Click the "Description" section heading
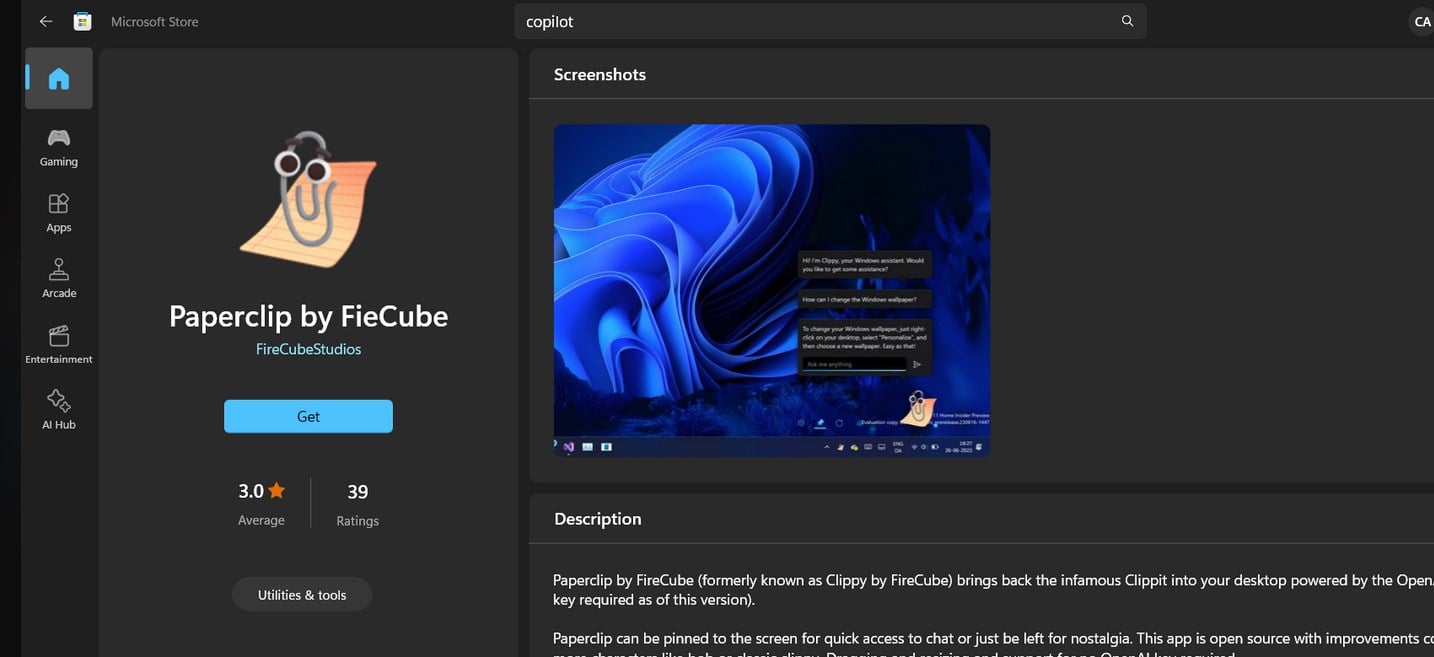This screenshot has width=1434, height=657. point(598,519)
